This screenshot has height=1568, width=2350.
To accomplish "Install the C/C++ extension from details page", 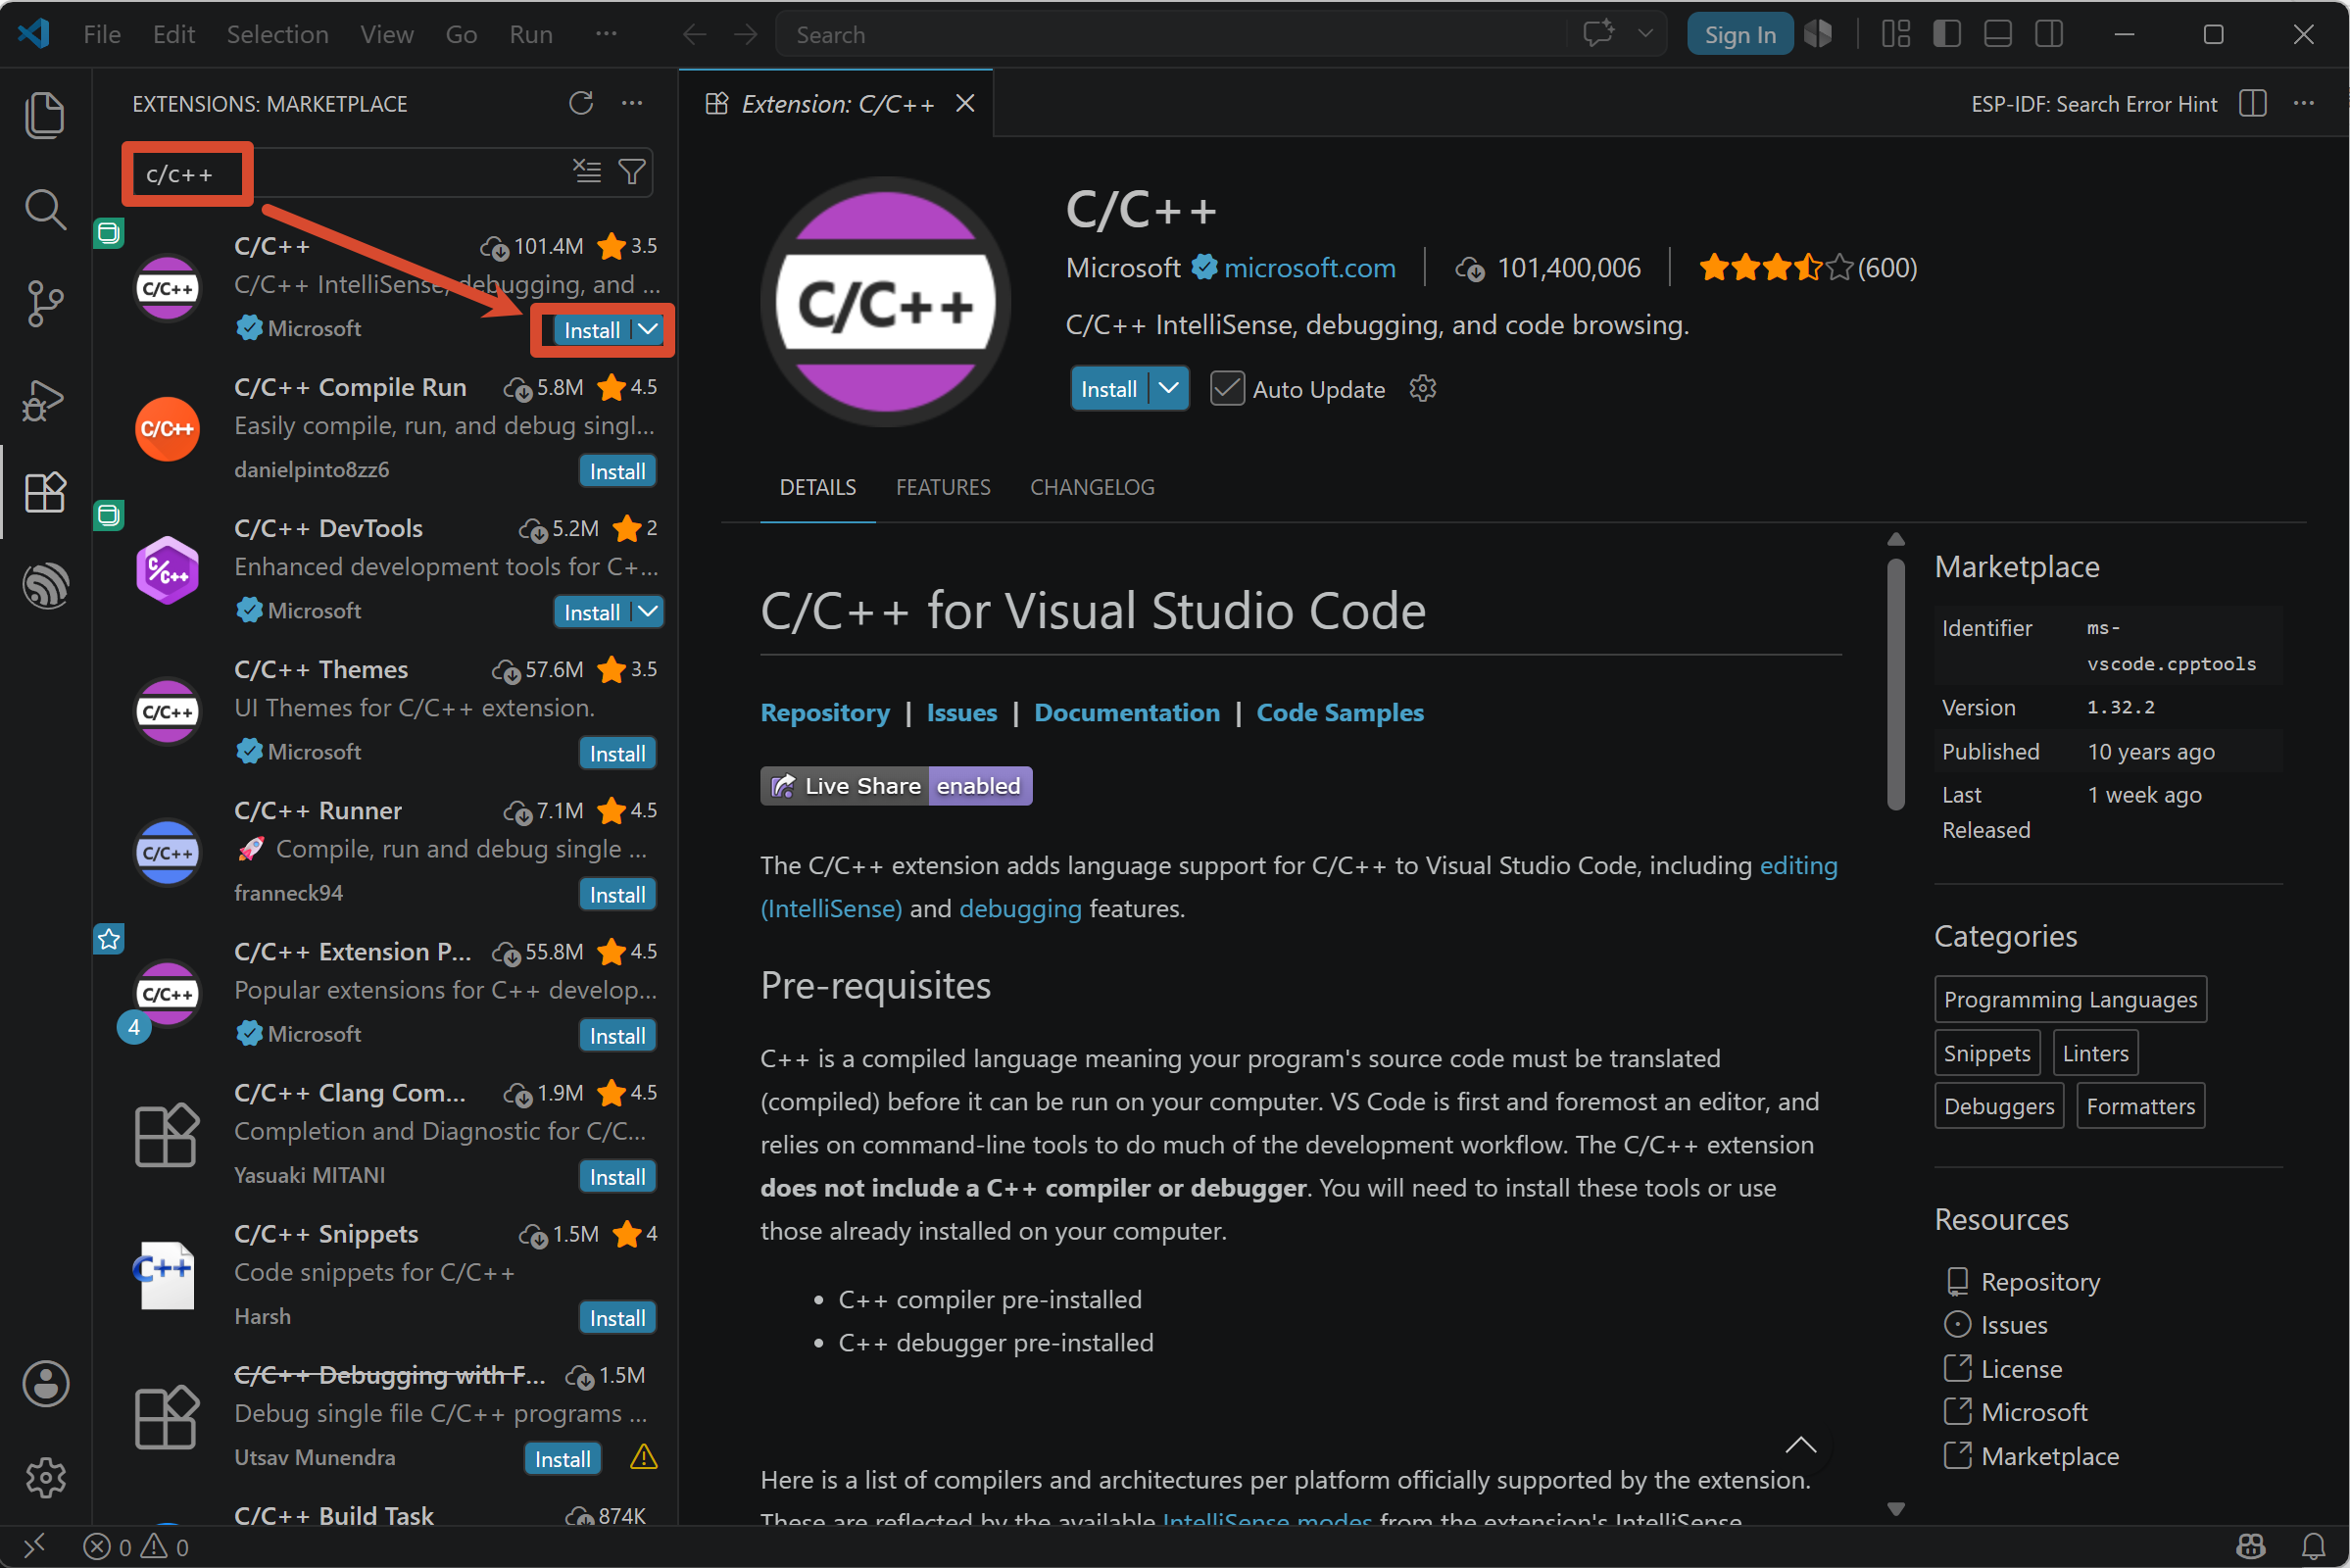I will (x=1109, y=389).
